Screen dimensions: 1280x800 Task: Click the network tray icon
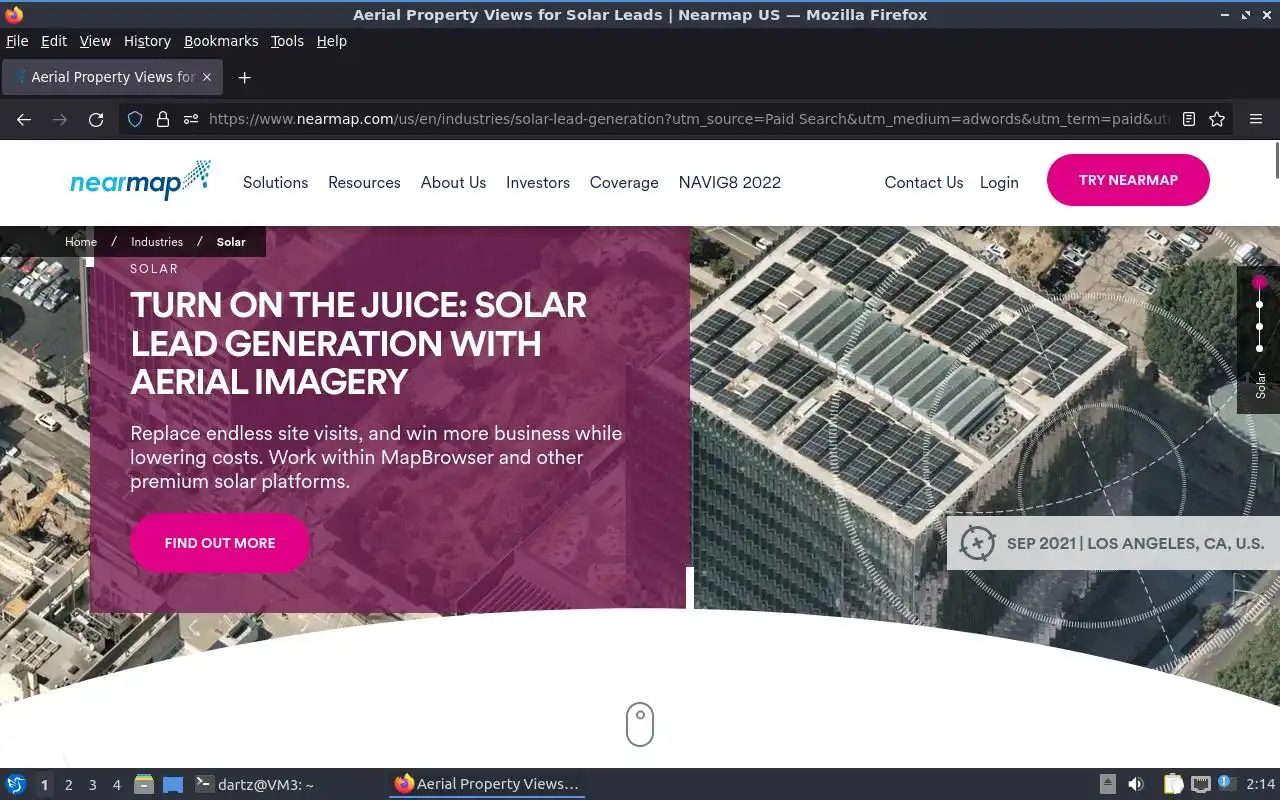point(1201,785)
